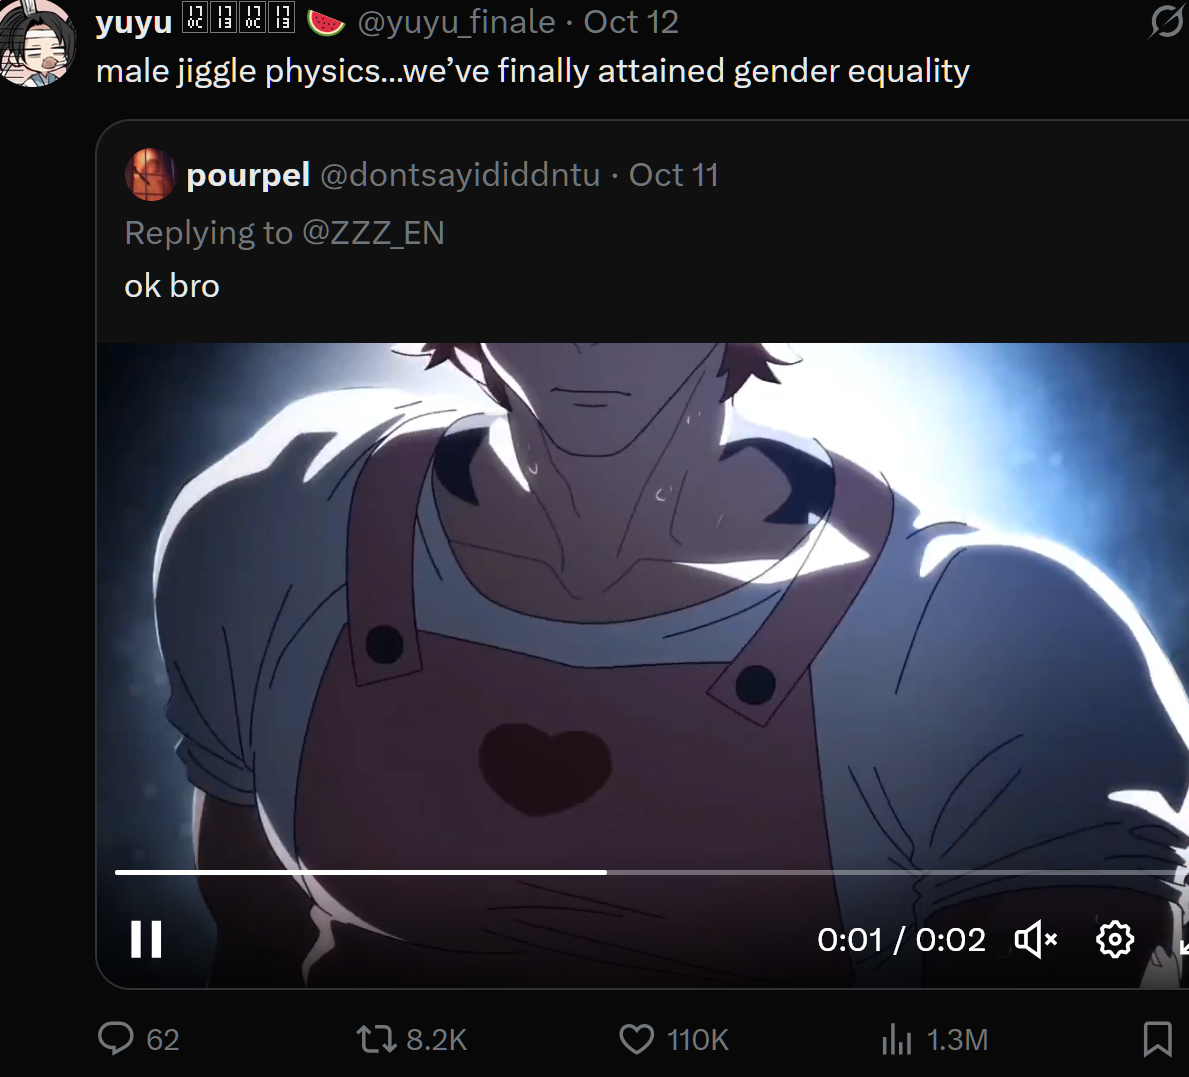Open the @dontsayididdntu handle
Image resolution: width=1189 pixels, height=1077 pixels.
[x=460, y=175]
